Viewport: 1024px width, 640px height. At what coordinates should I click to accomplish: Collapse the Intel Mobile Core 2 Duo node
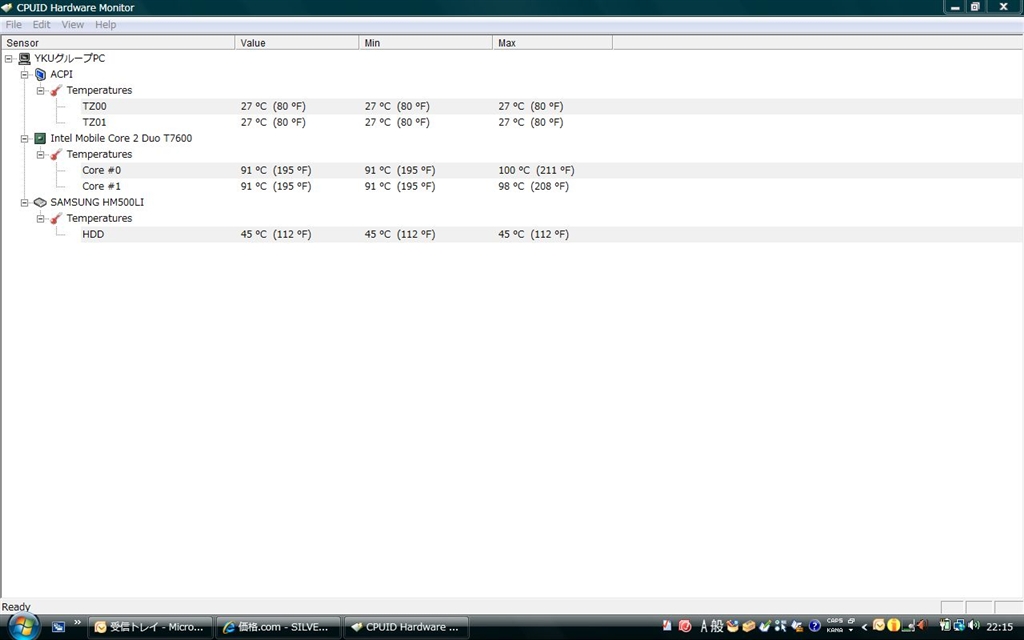24,138
